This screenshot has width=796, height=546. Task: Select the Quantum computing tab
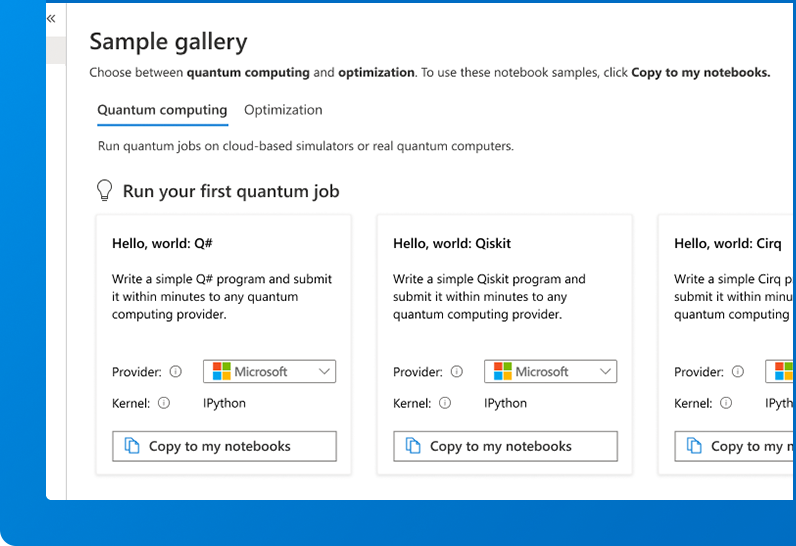(162, 110)
